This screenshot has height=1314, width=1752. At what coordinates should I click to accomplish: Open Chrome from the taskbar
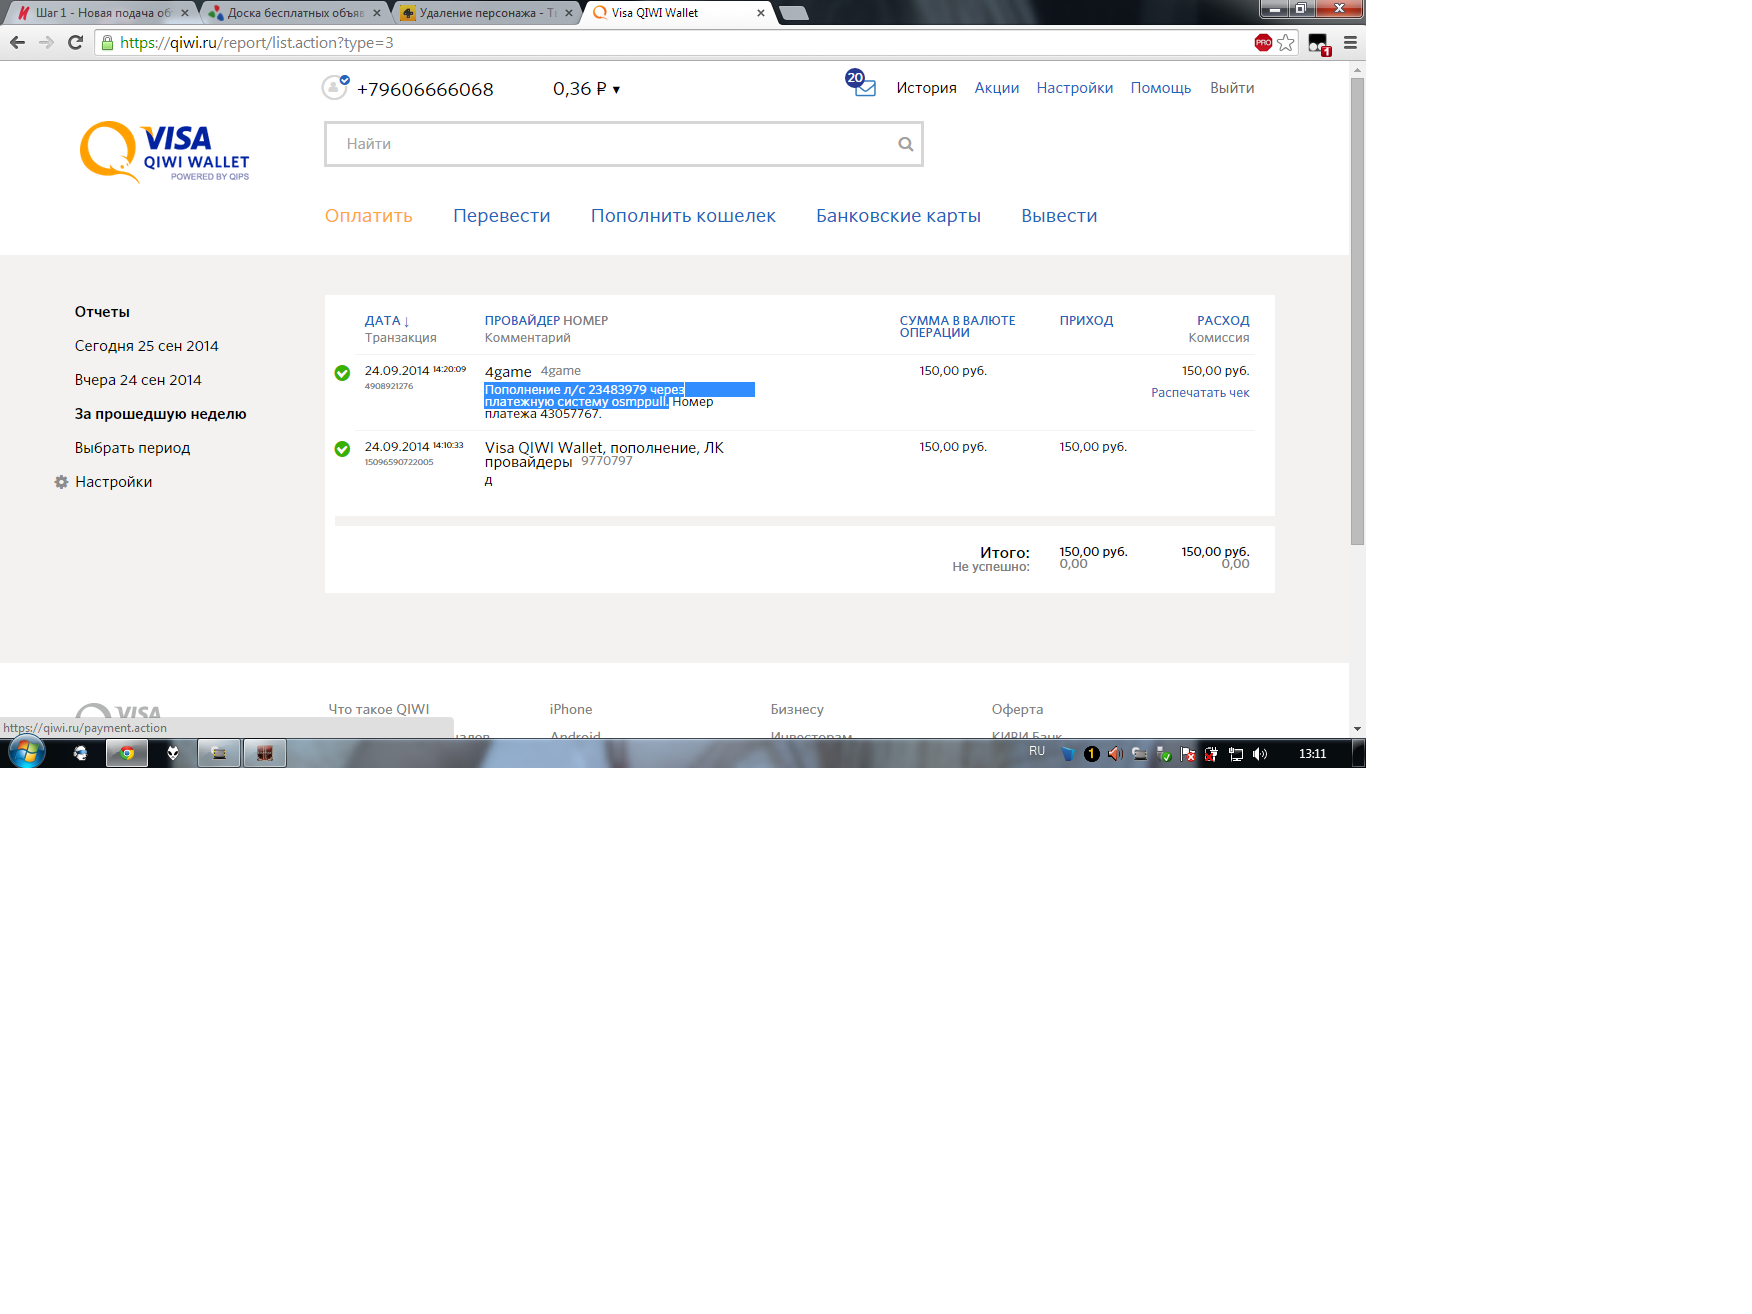coord(127,753)
